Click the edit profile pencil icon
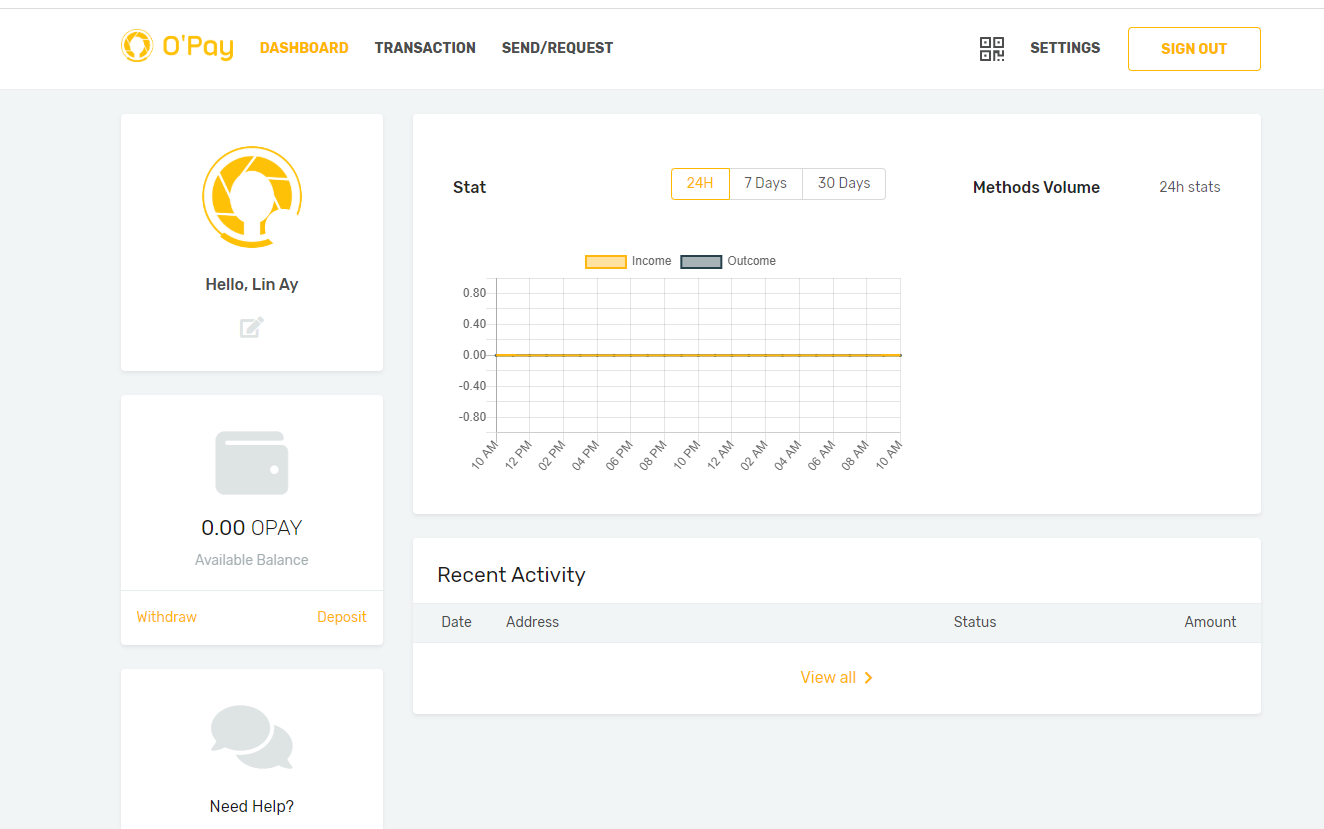The height and width of the screenshot is (829, 1324). 252,327
